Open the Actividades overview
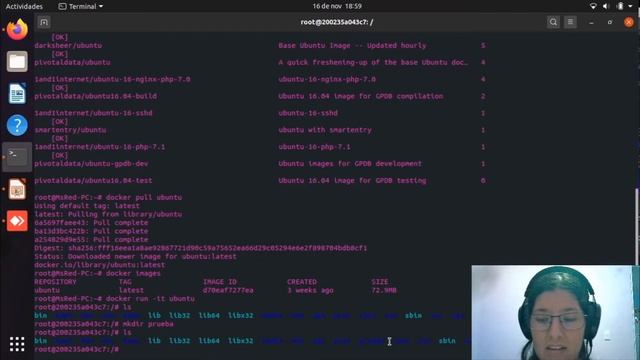The width and height of the screenshot is (640, 360). click(x=24, y=6)
